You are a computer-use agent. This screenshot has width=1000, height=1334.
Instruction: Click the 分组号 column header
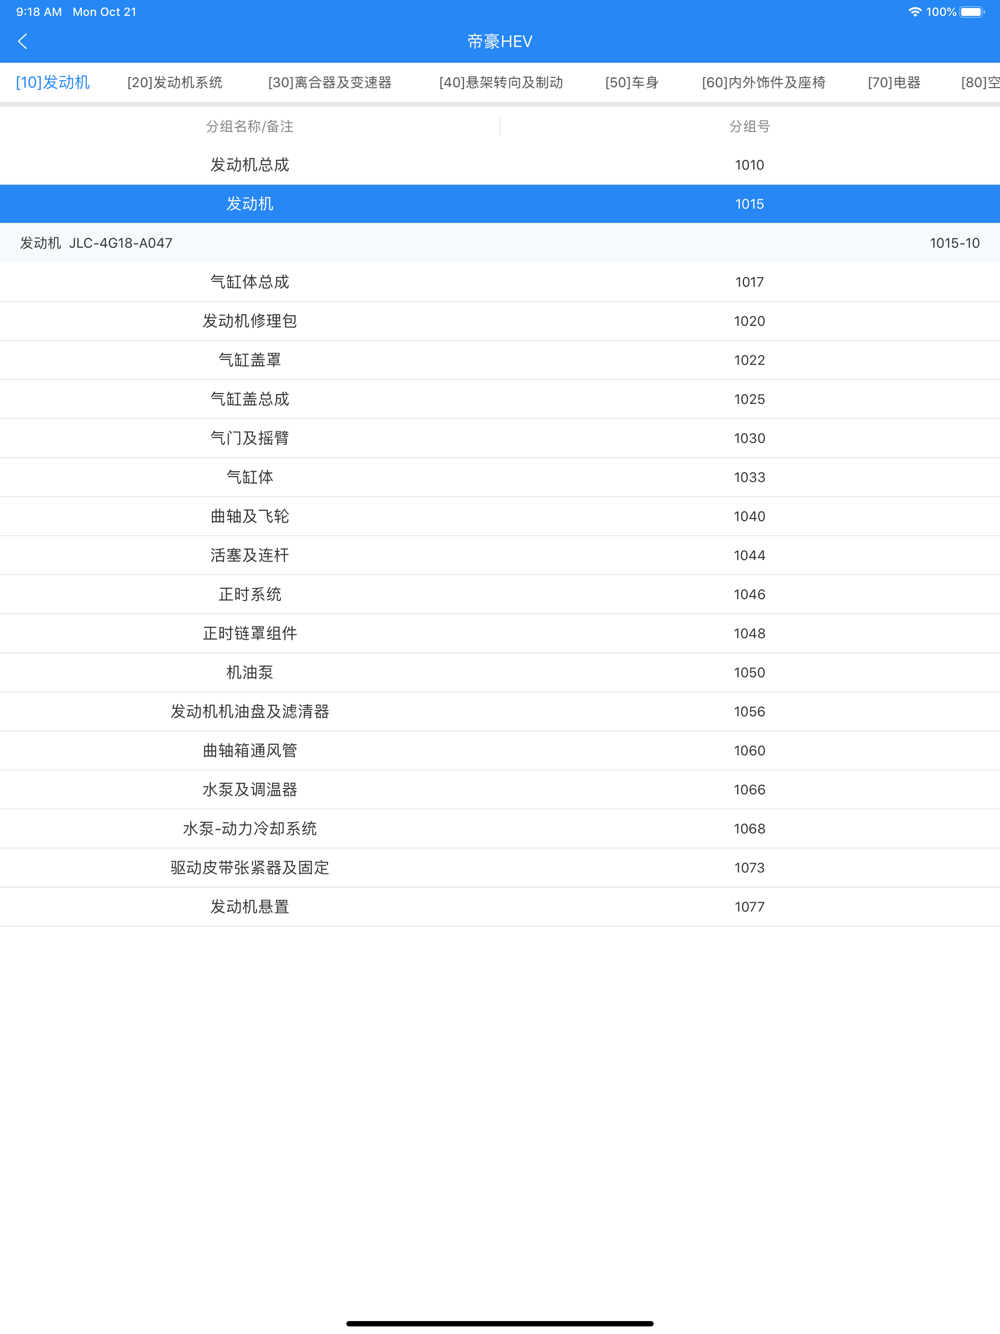(749, 126)
